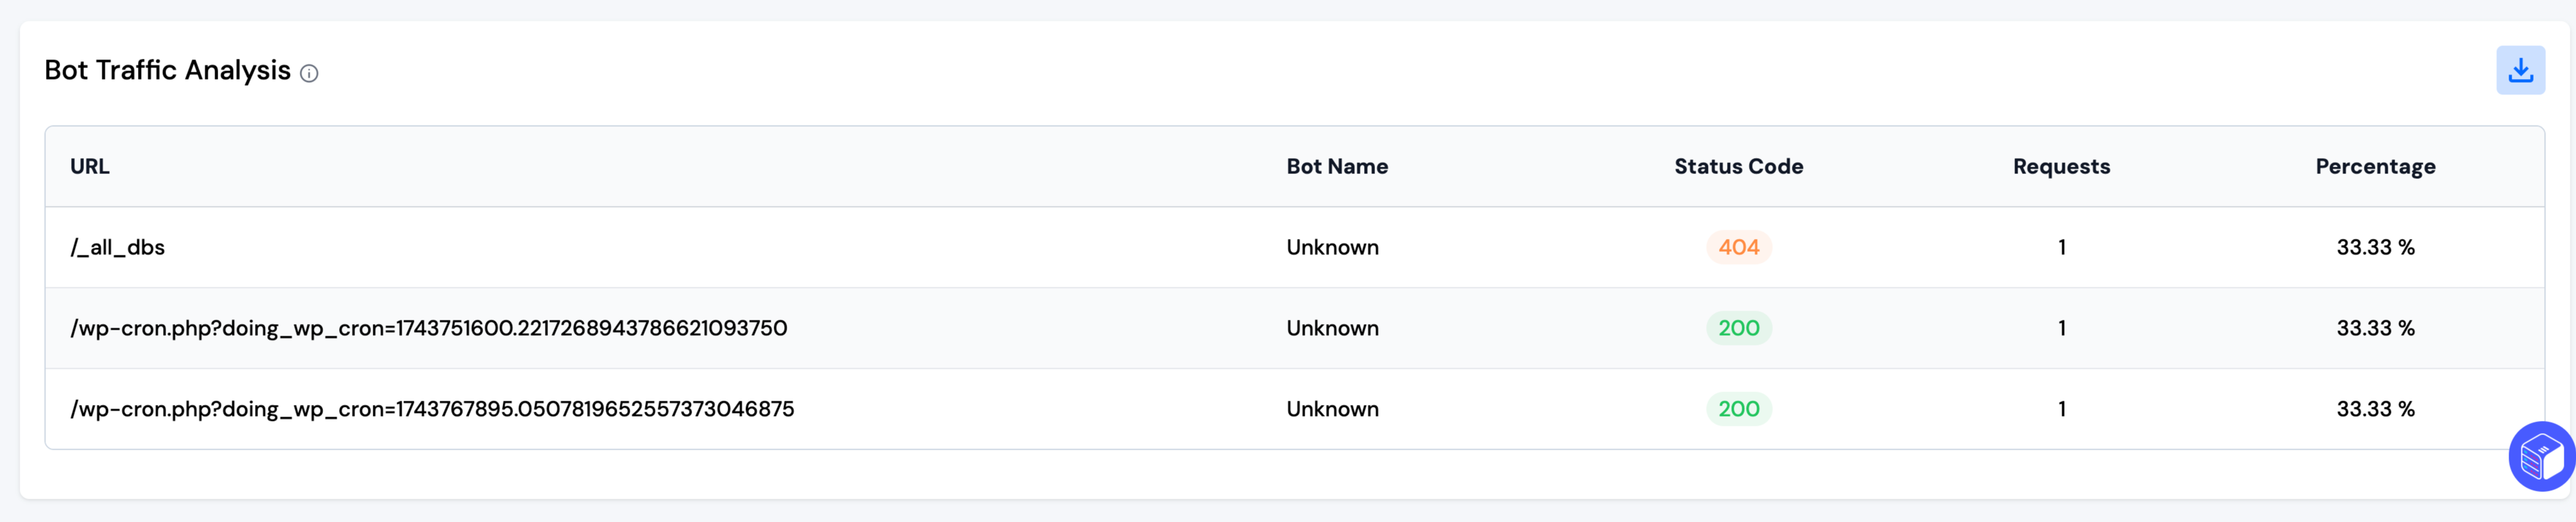The image size is (2576, 522).
Task: Click Unknown bot name in the 093750 row
Action: click(1332, 328)
